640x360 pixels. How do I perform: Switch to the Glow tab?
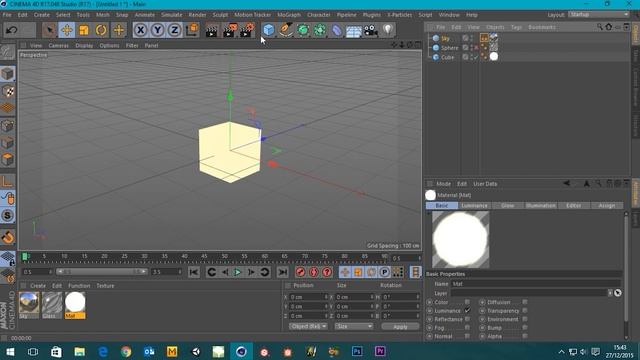[x=507, y=206]
